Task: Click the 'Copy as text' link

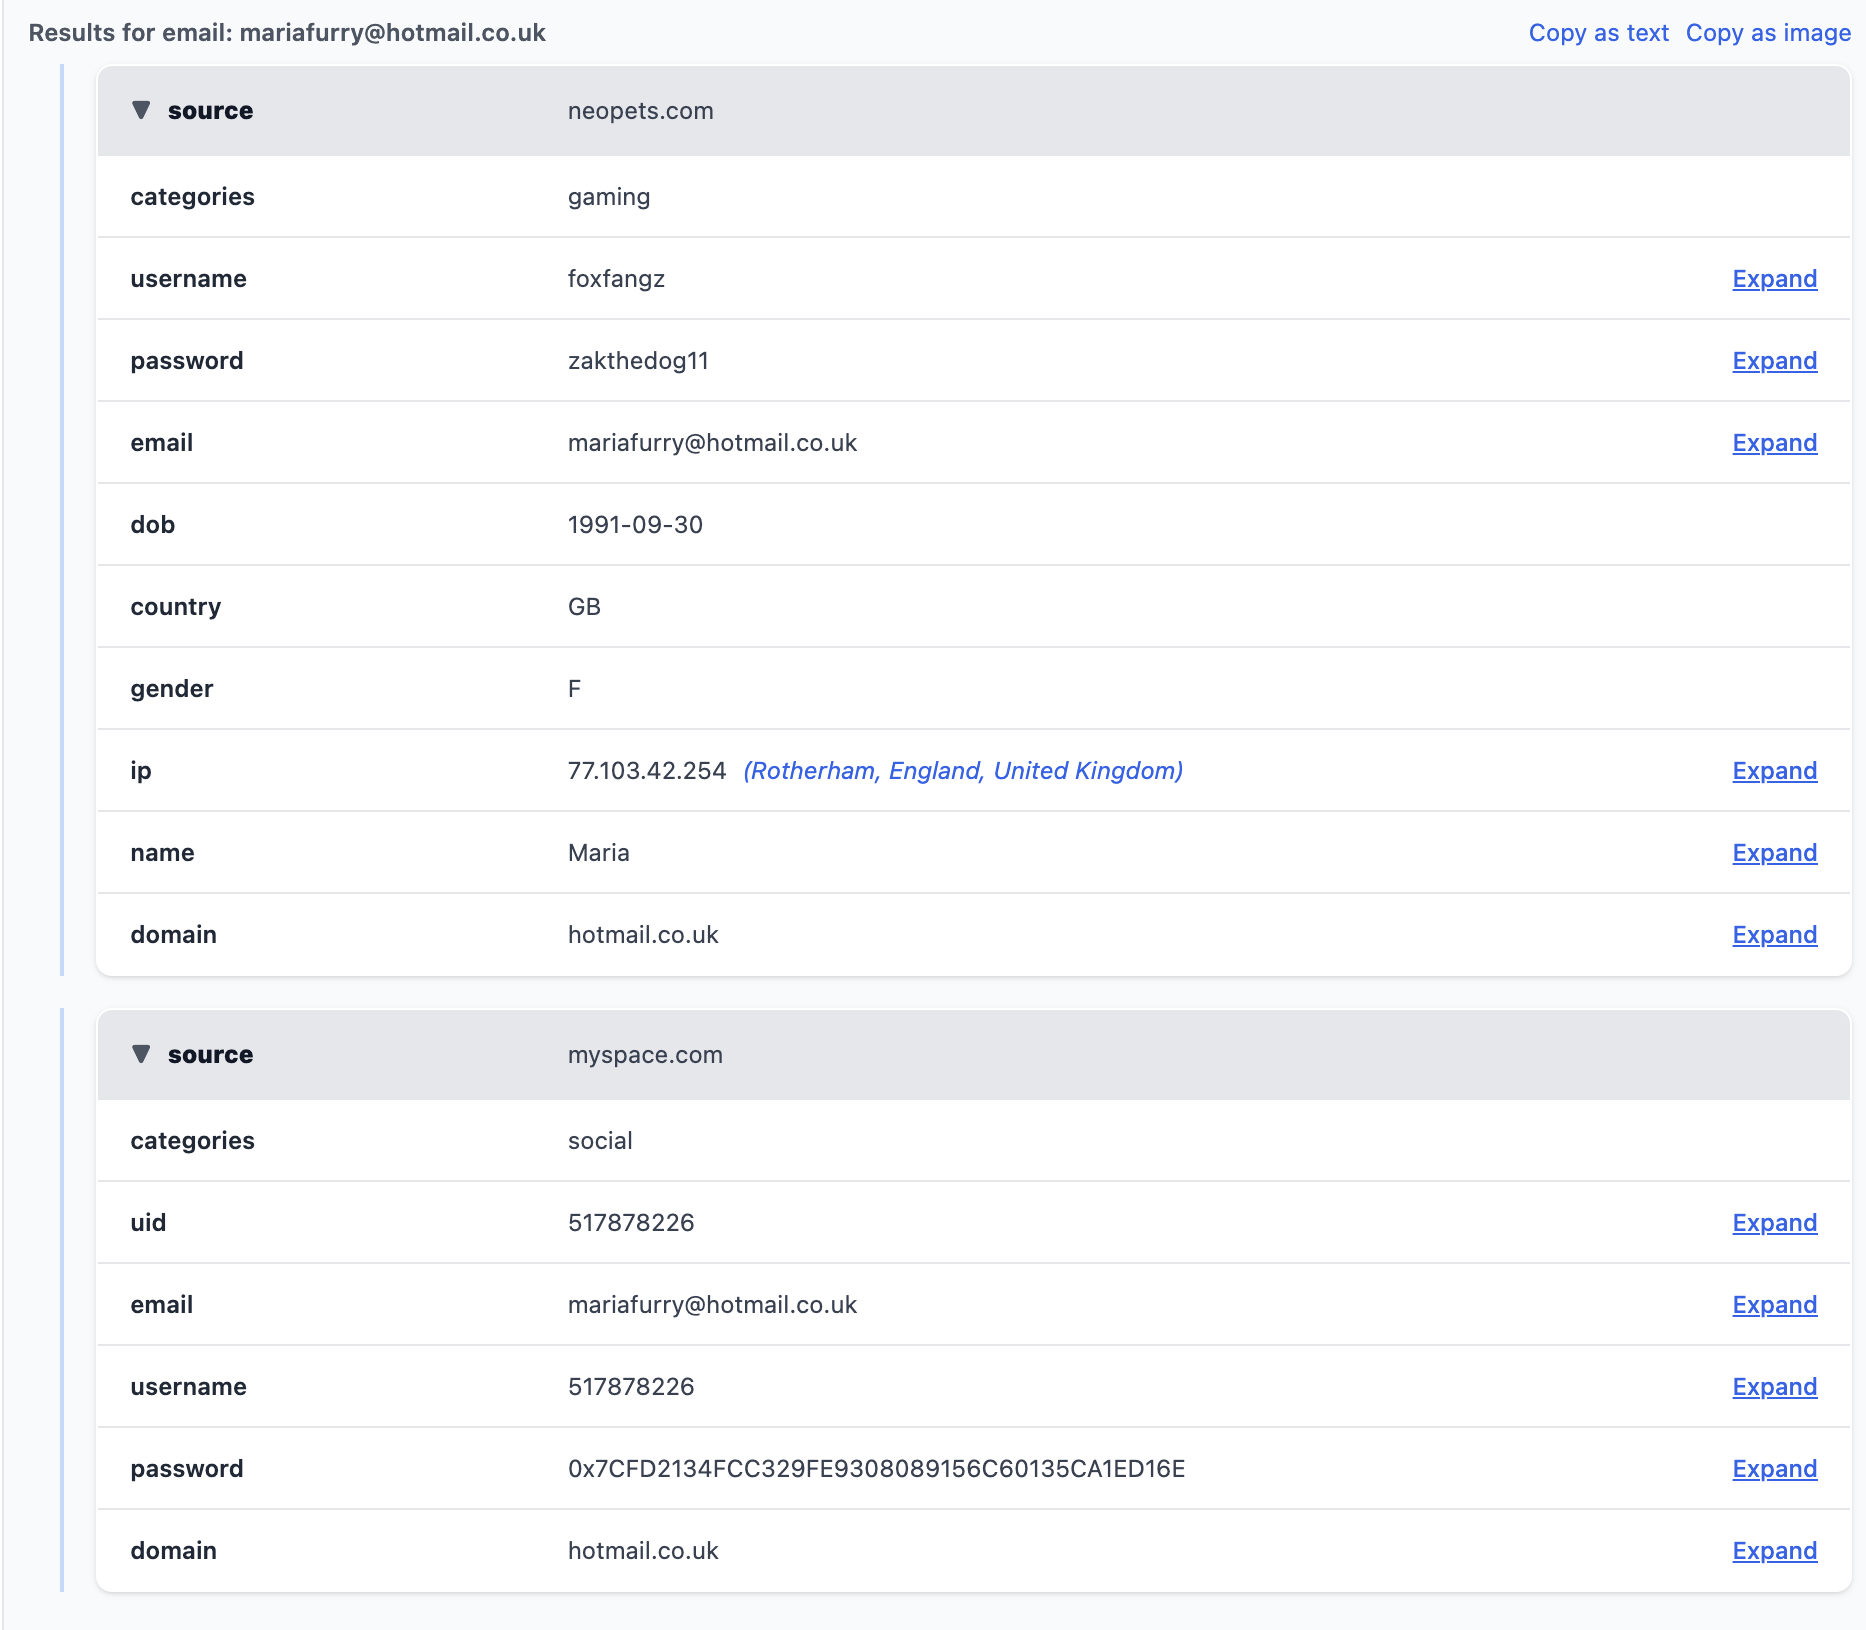Action: [1598, 33]
